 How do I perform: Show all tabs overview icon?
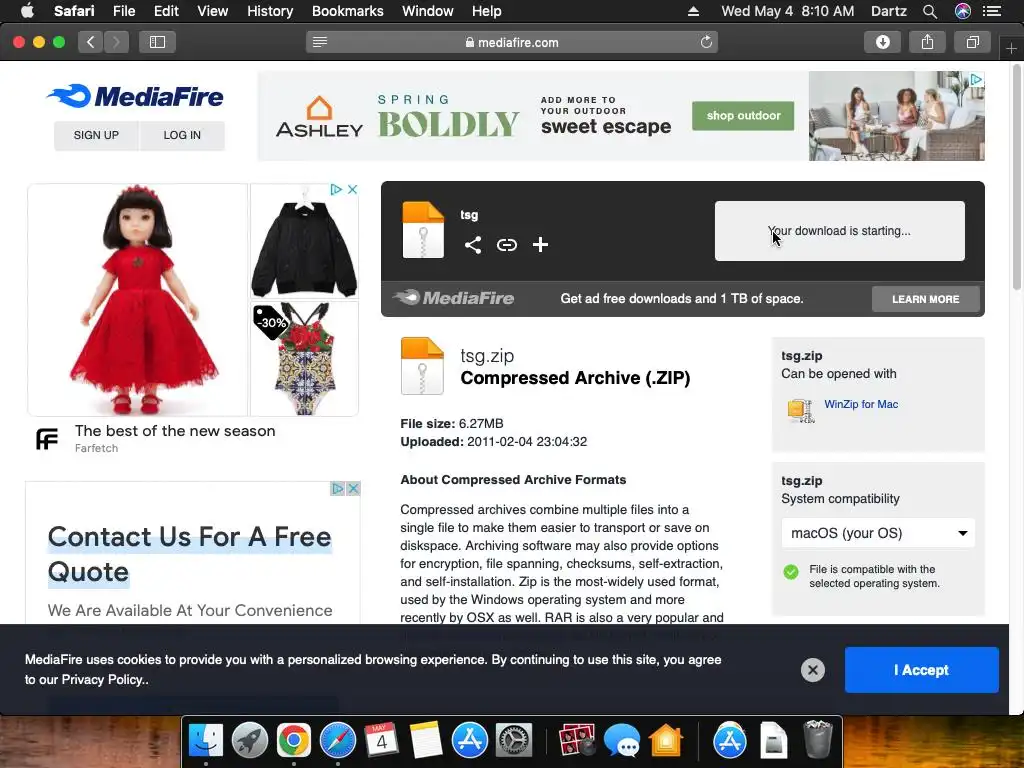(972, 42)
